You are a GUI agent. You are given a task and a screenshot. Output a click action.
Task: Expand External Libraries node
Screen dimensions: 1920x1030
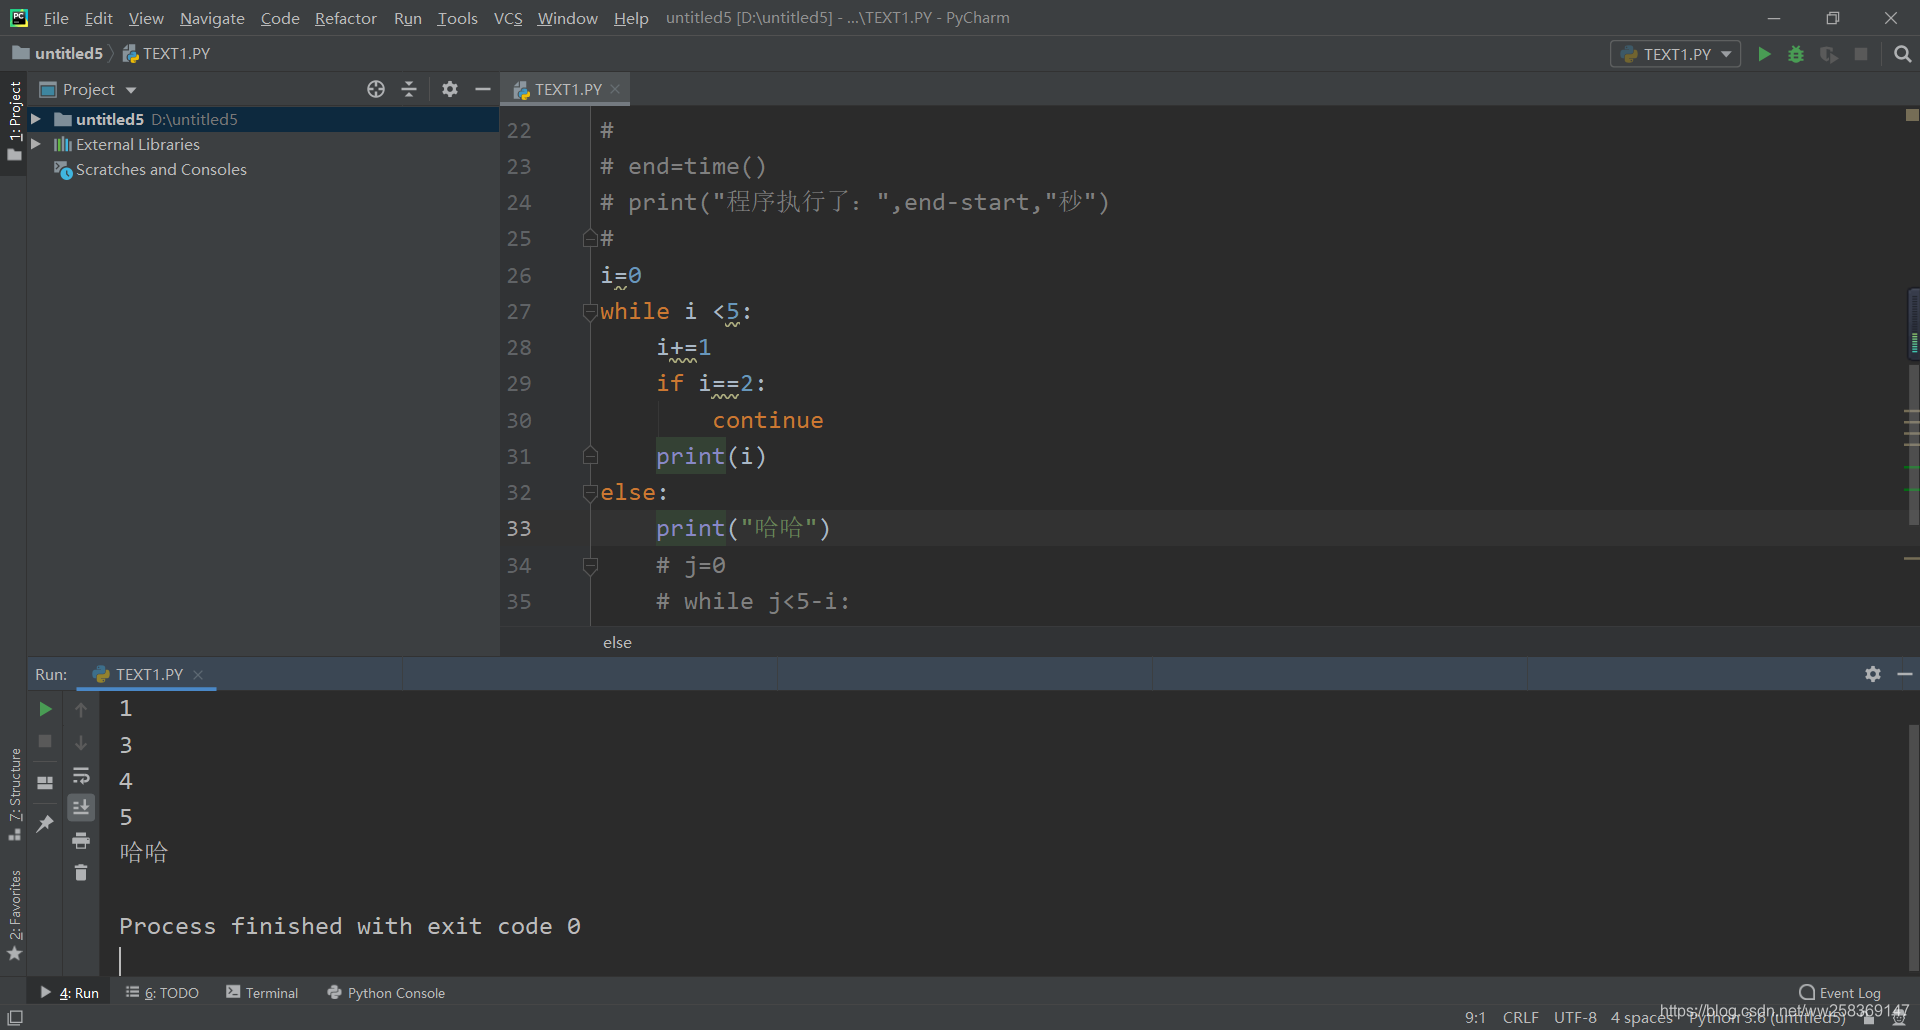[x=36, y=144]
